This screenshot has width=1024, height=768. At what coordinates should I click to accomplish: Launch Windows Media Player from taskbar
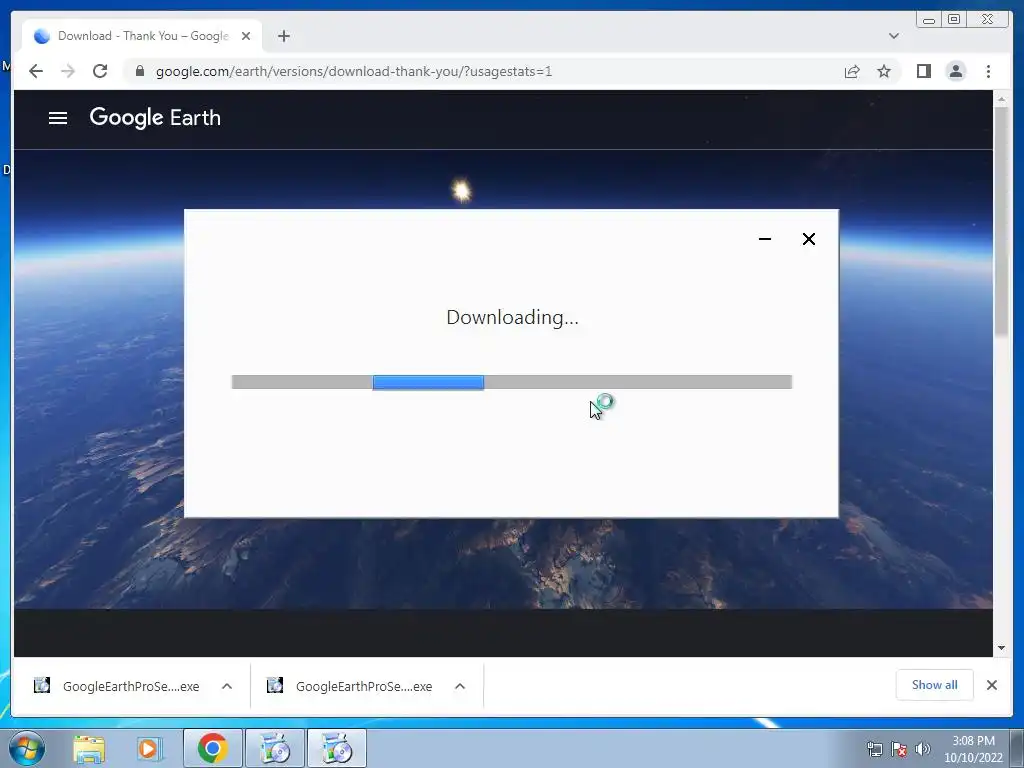tap(148, 749)
